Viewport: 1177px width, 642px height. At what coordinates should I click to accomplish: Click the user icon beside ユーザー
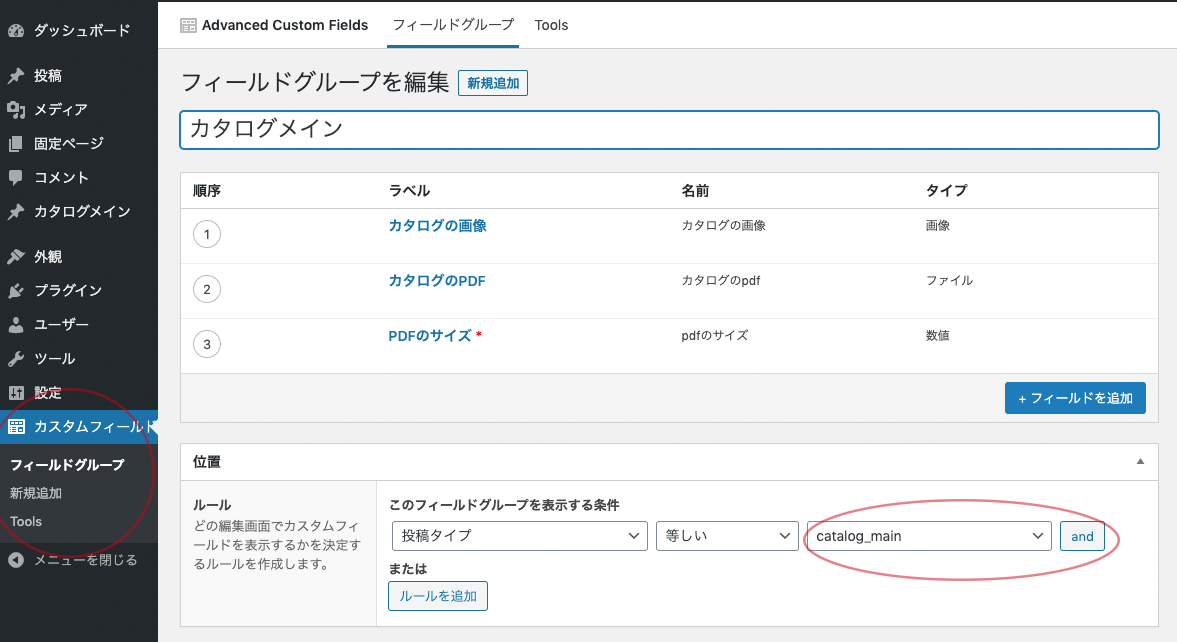16,324
